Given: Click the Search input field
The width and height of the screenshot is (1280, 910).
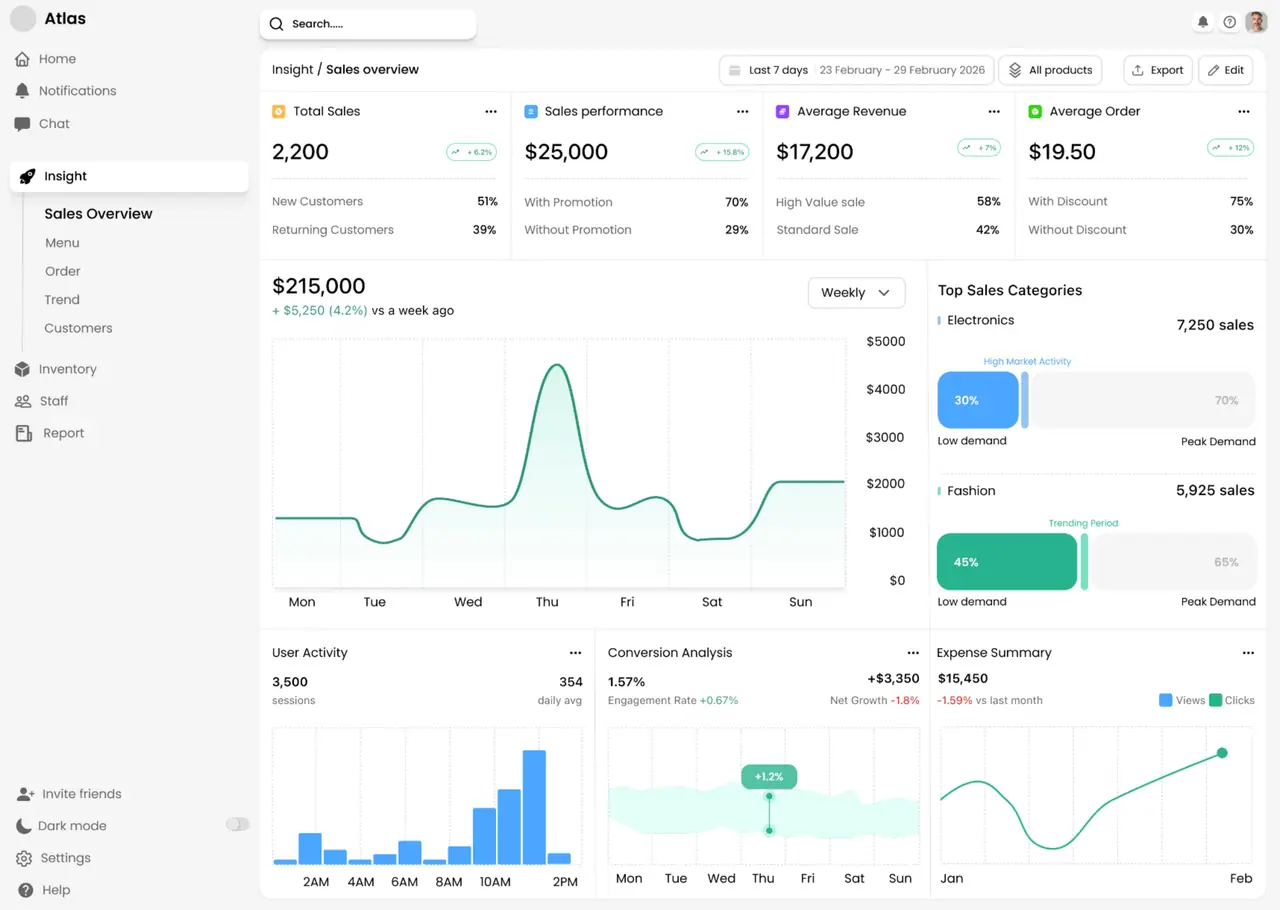Looking at the screenshot, I should (368, 24).
